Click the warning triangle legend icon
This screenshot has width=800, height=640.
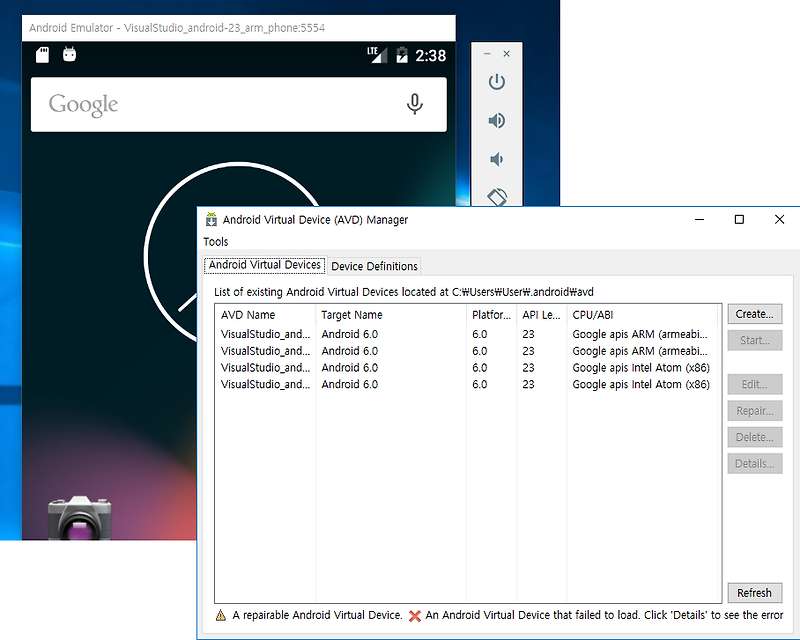[x=220, y=615]
